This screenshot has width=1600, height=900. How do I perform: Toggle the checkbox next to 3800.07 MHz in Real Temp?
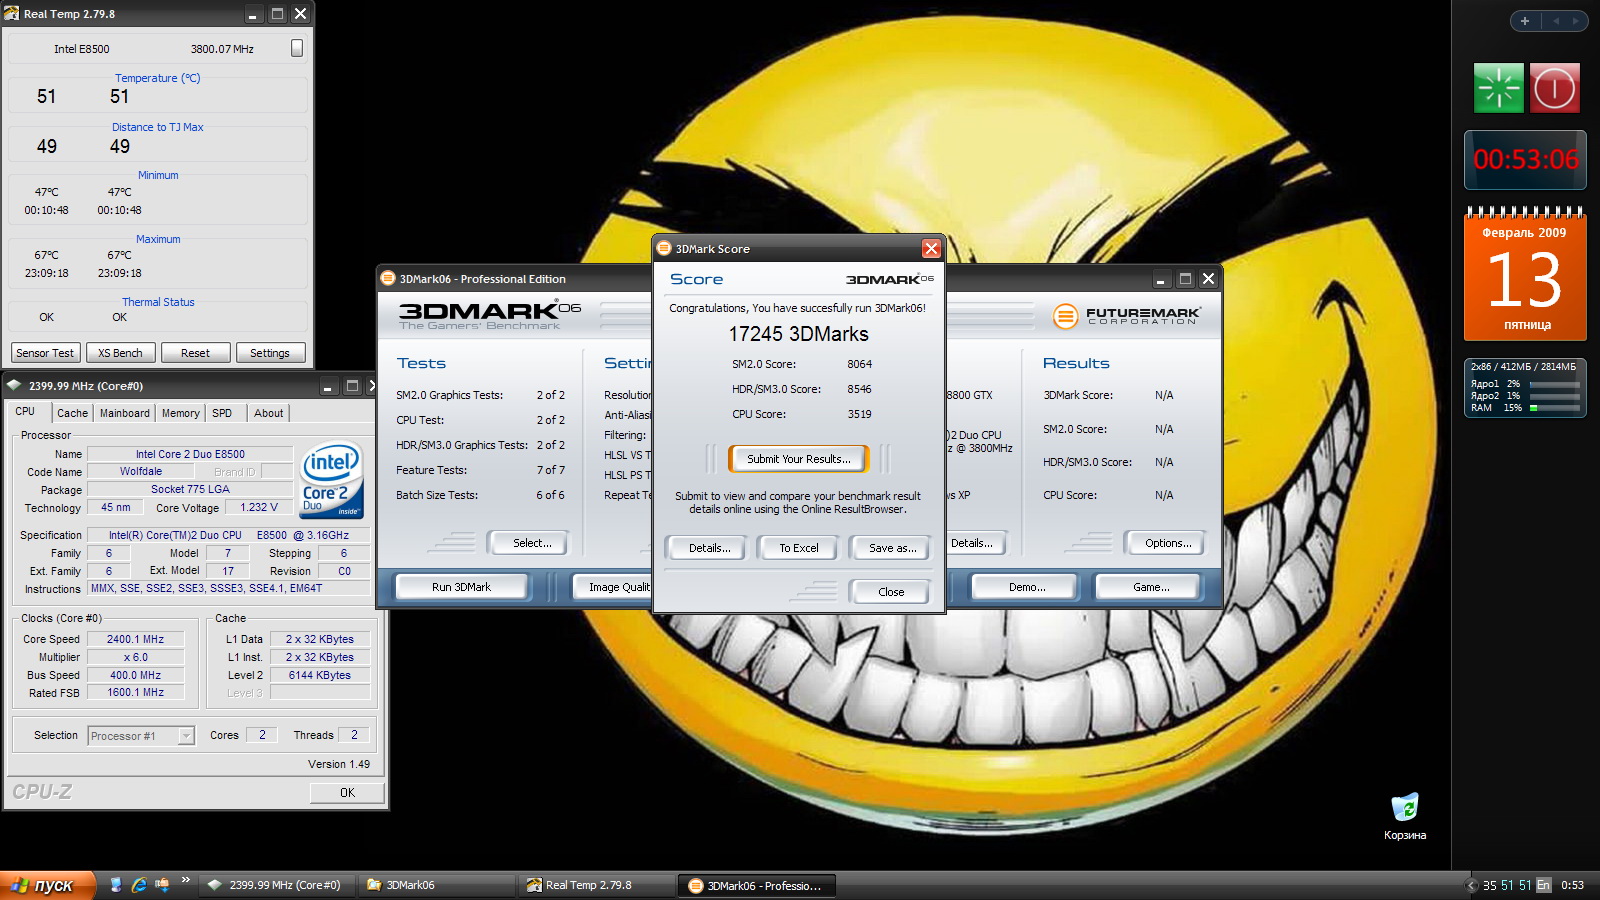(297, 48)
